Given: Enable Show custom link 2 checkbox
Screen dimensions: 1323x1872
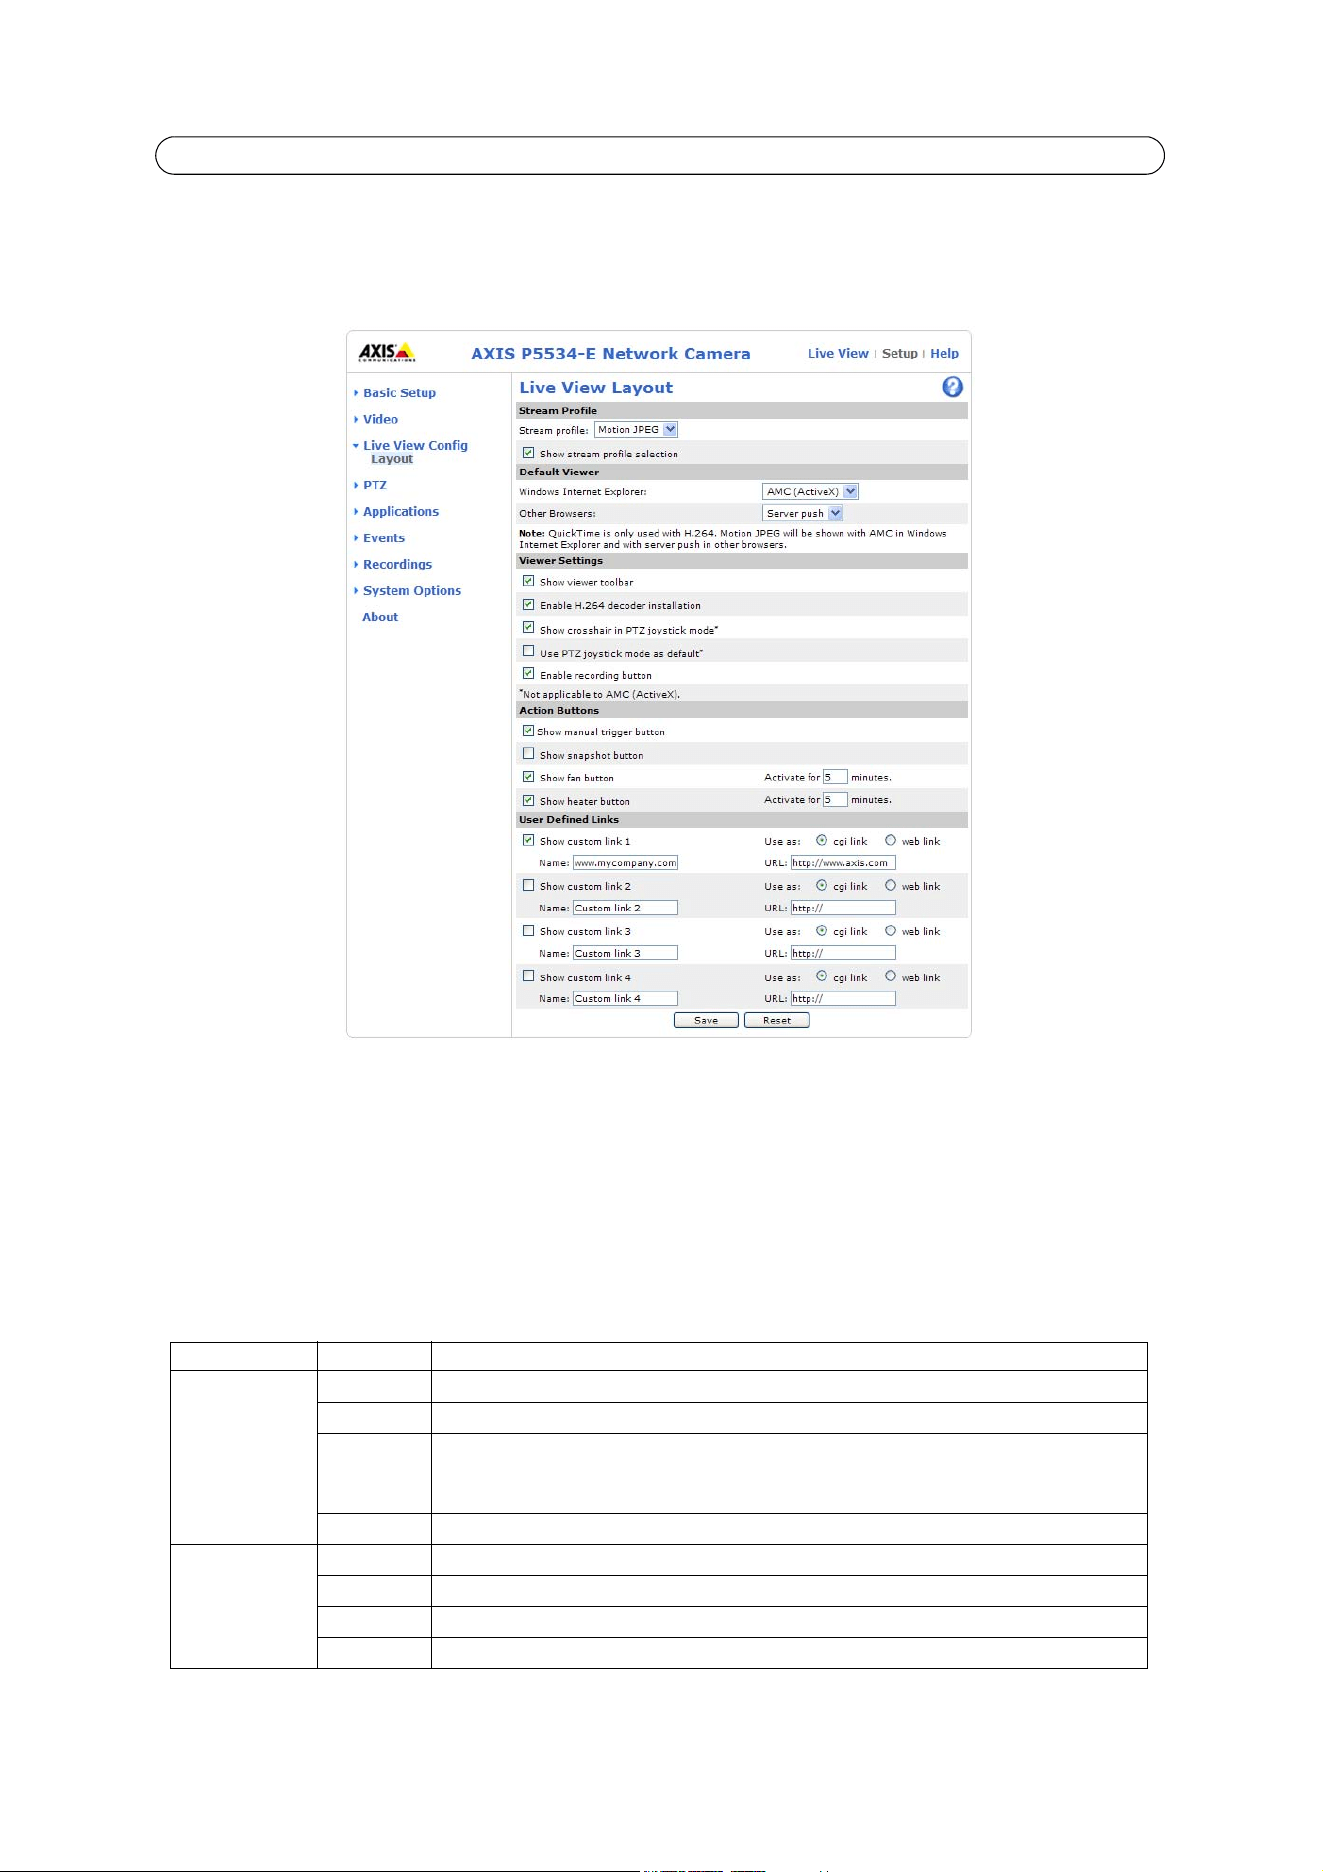Looking at the screenshot, I should (528, 885).
